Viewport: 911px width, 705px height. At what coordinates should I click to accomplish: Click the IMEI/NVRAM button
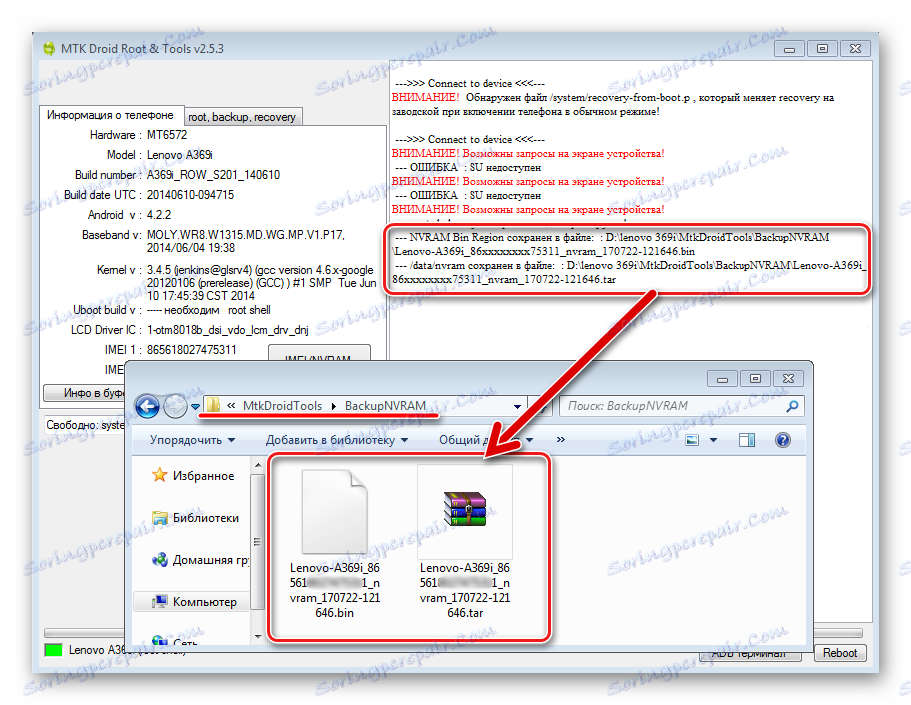click(x=319, y=353)
